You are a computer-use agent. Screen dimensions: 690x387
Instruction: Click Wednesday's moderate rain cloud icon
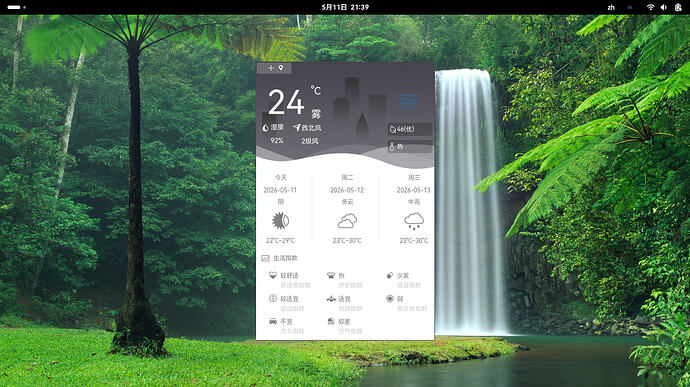(x=414, y=221)
